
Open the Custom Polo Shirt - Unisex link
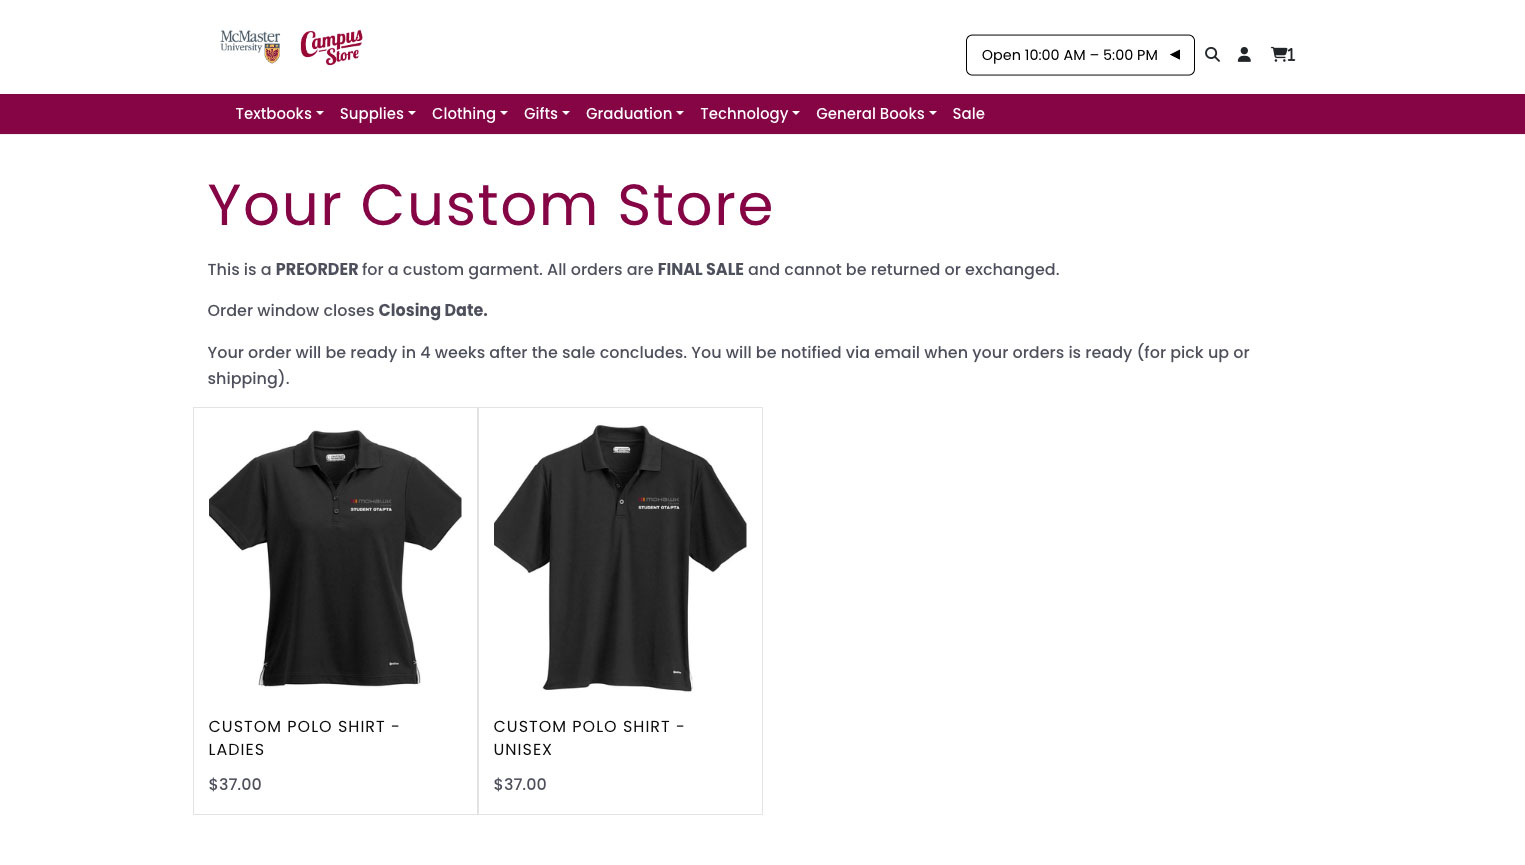(x=588, y=738)
